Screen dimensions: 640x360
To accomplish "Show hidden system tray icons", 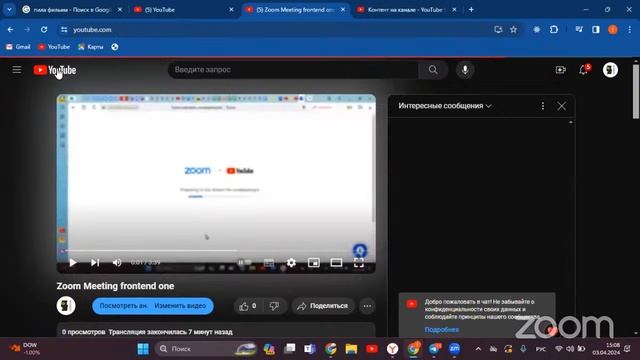I will (x=478, y=349).
